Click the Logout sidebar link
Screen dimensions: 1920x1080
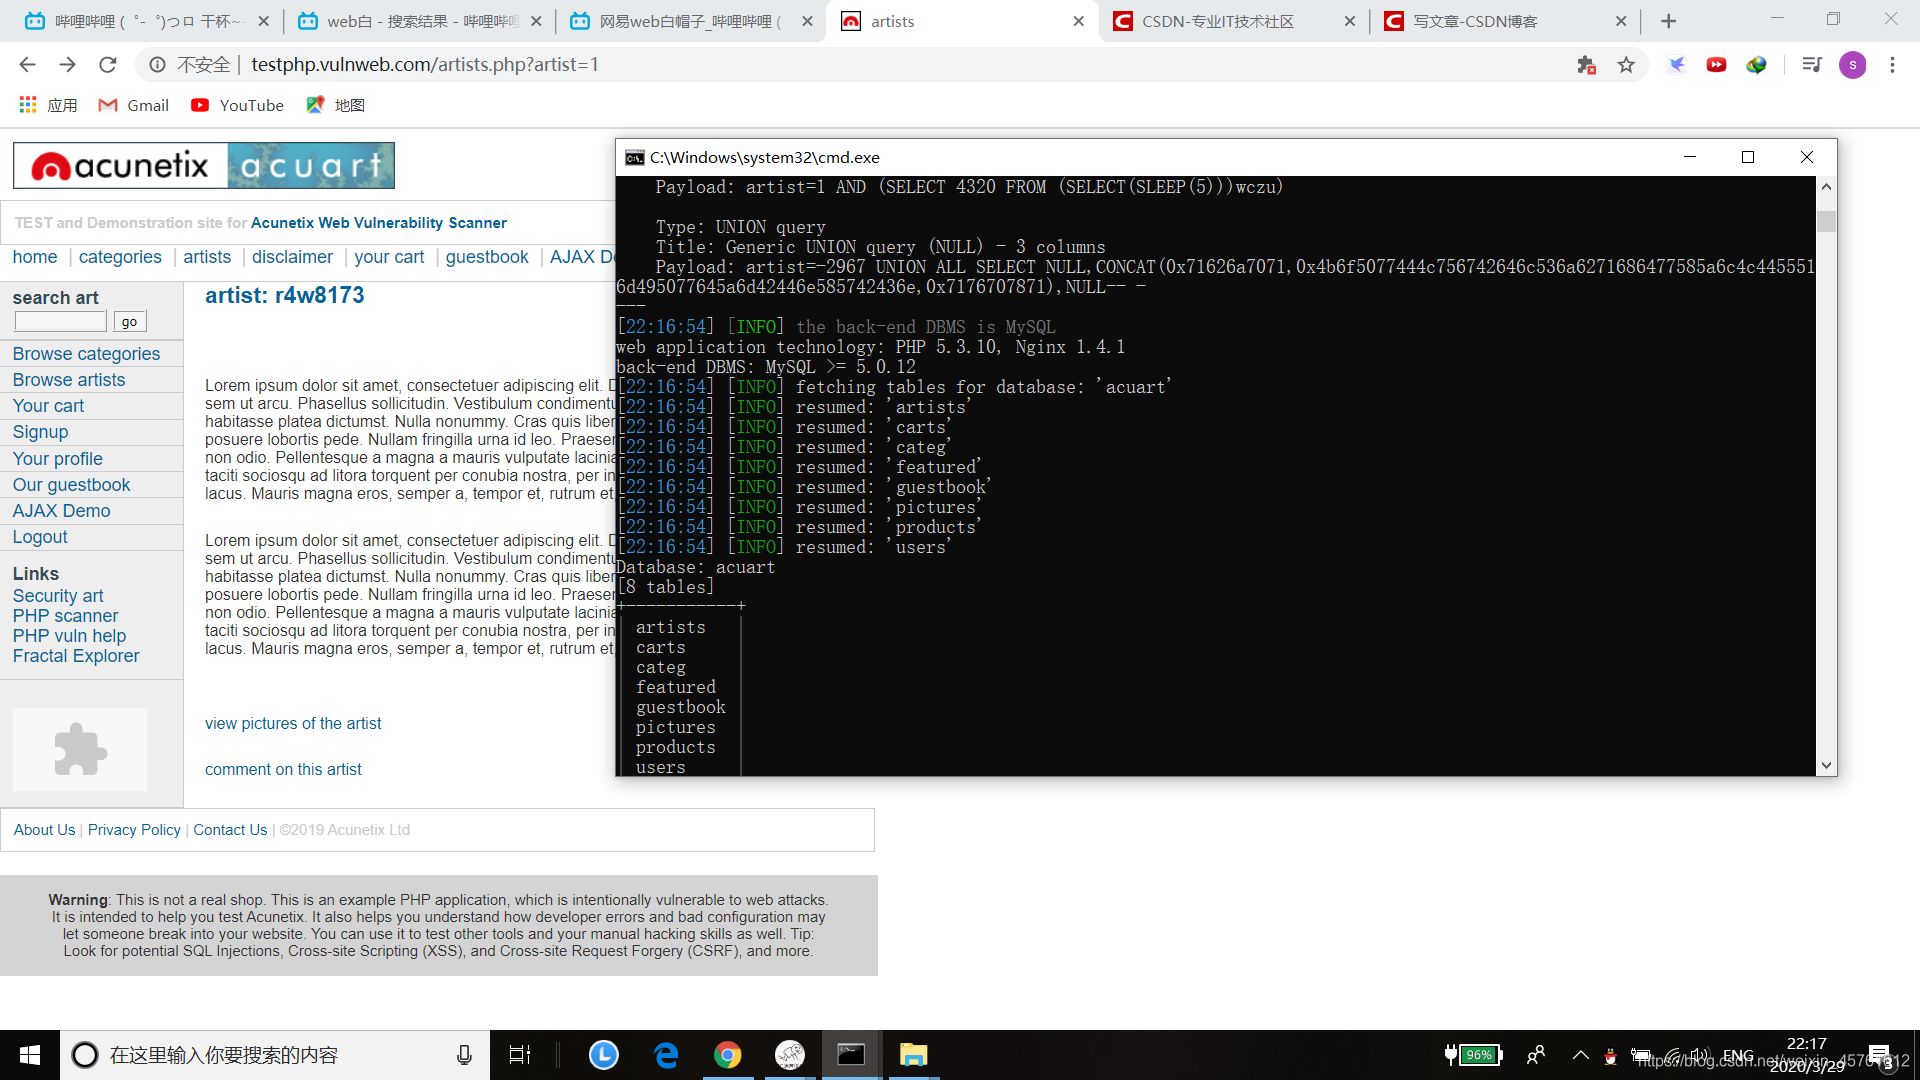pos(40,537)
